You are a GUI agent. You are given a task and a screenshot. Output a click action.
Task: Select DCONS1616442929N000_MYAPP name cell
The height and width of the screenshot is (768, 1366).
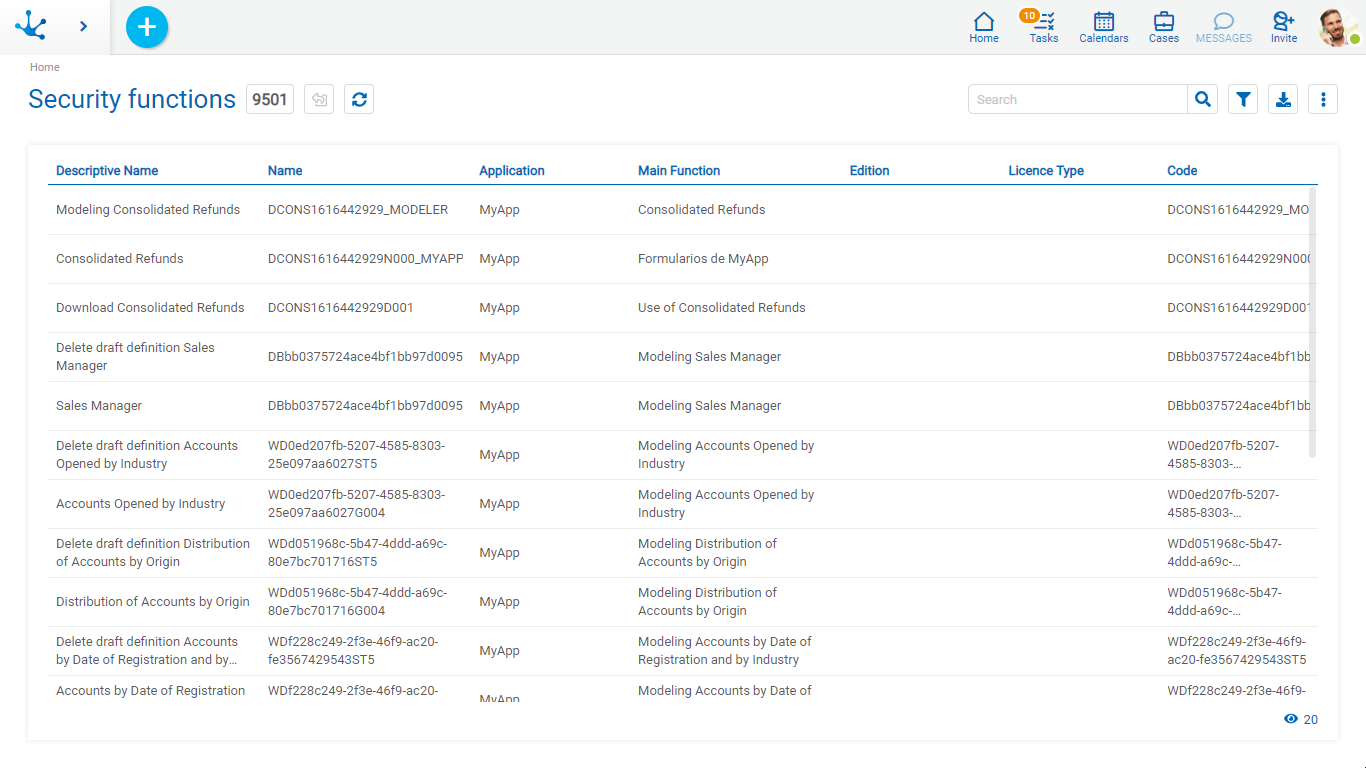point(366,259)
